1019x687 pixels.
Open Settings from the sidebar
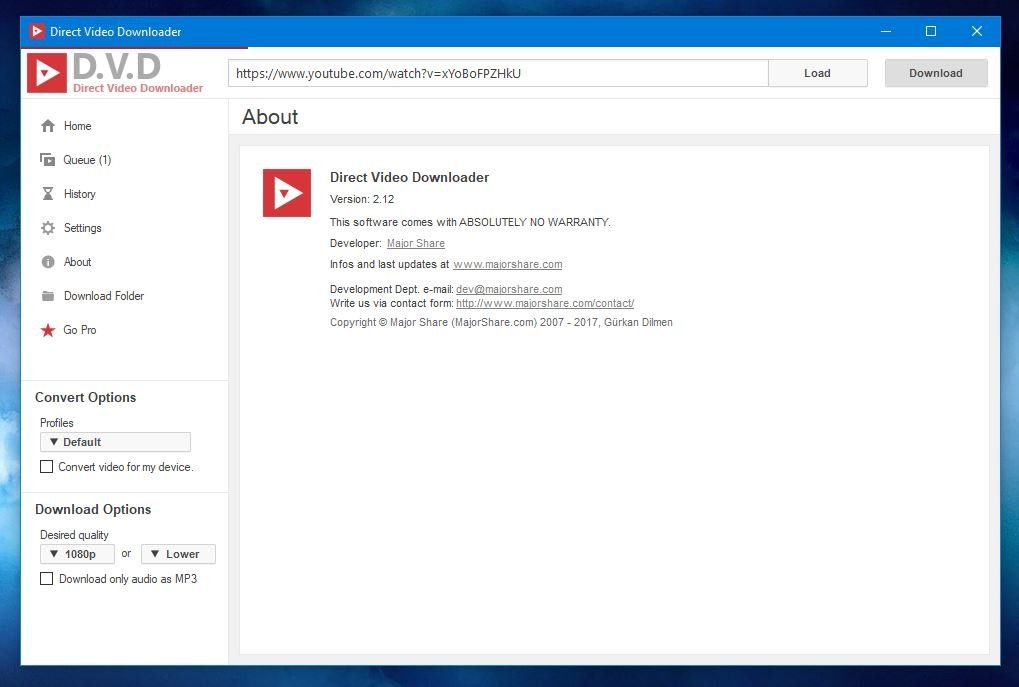coord(83,228)
